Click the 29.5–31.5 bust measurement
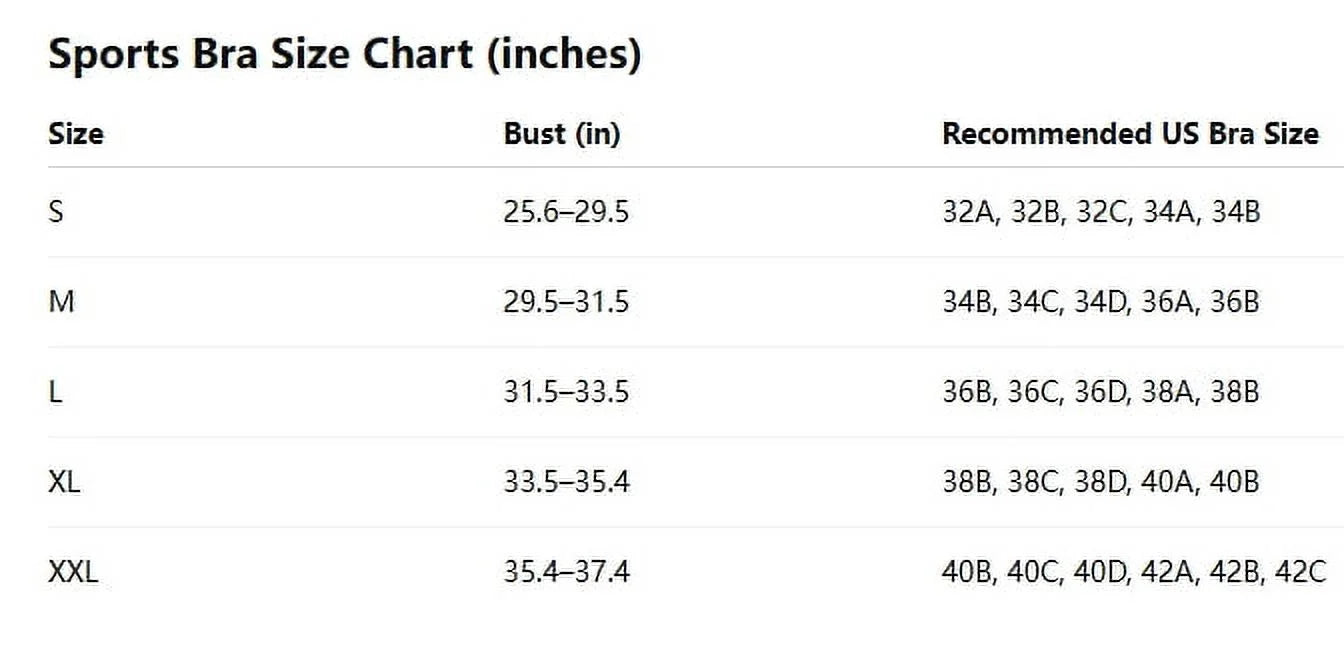 566,302
